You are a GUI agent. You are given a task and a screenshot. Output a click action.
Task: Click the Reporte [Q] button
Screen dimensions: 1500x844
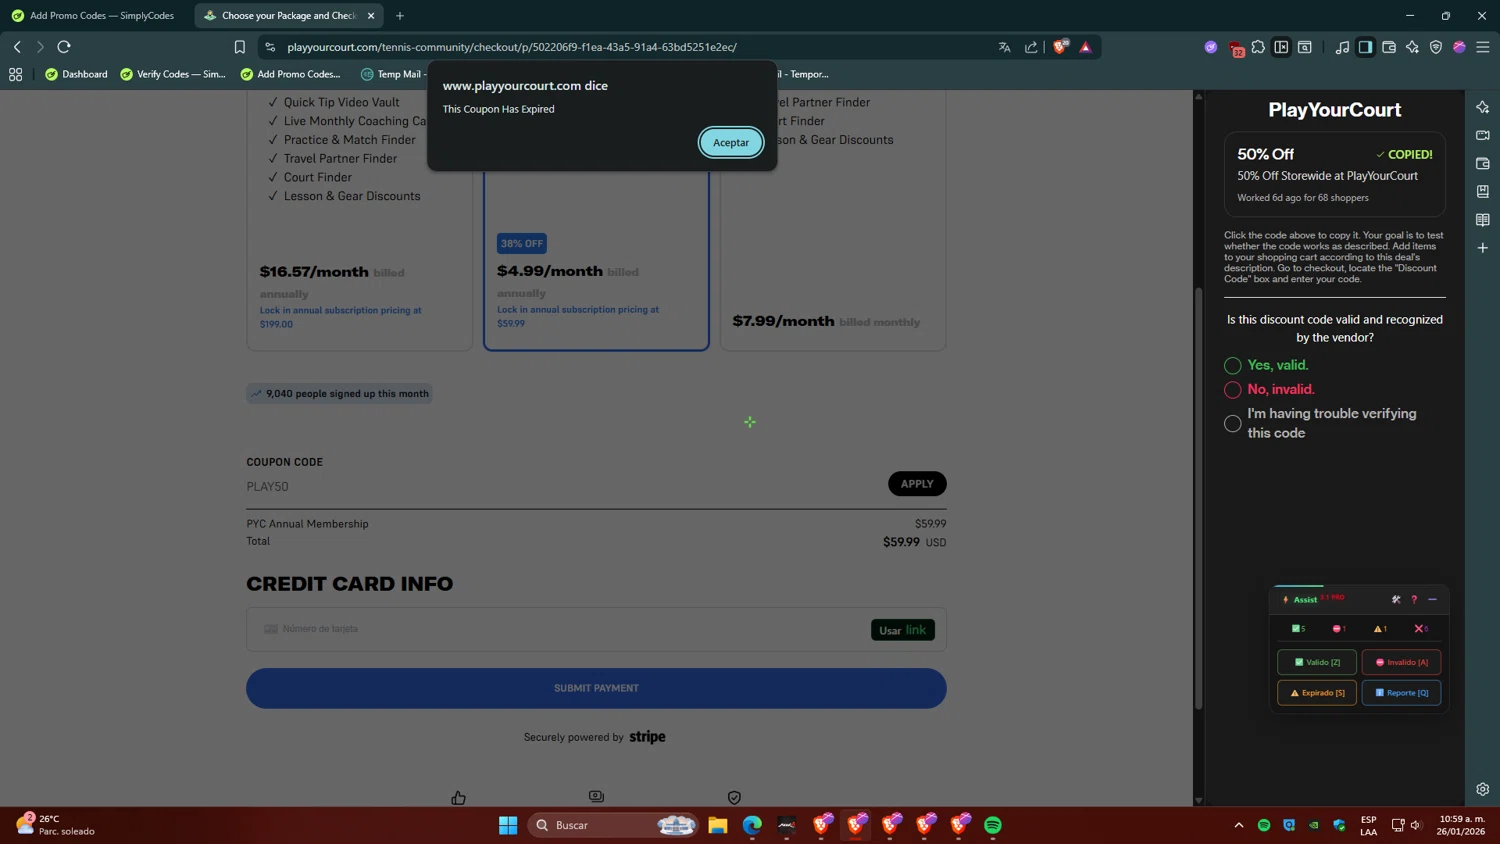[1401, 692]
